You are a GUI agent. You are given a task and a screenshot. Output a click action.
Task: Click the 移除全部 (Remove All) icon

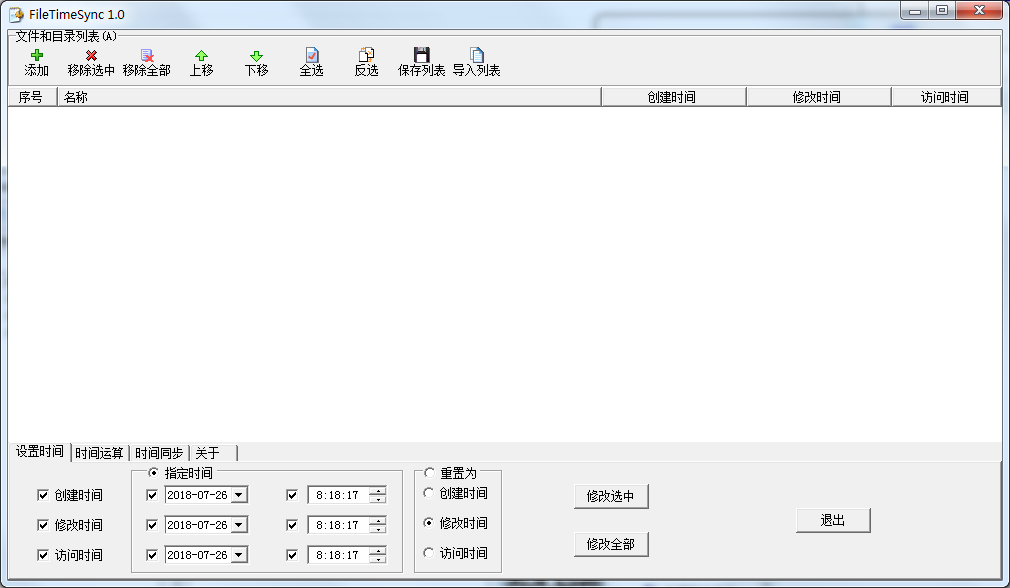(x=146, y=58)
